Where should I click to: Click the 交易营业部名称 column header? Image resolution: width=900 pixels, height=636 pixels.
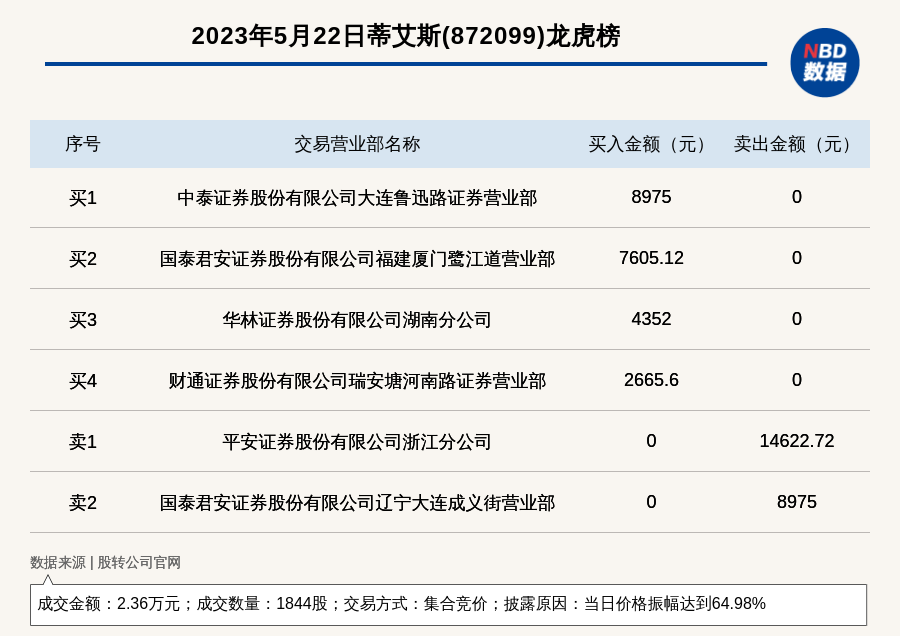(357, 144)
